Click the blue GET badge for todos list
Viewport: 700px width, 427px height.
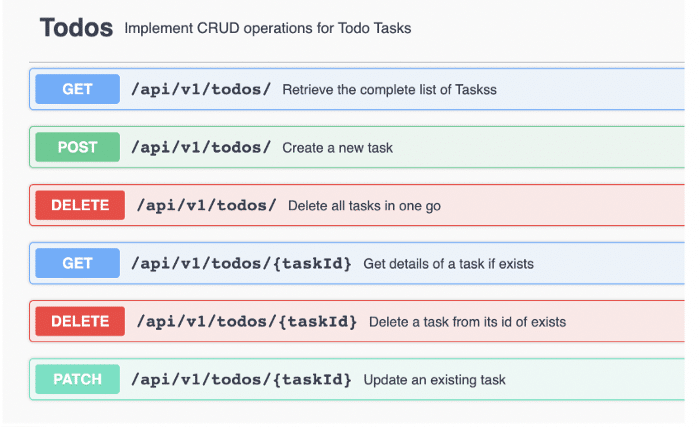point(78,89)
